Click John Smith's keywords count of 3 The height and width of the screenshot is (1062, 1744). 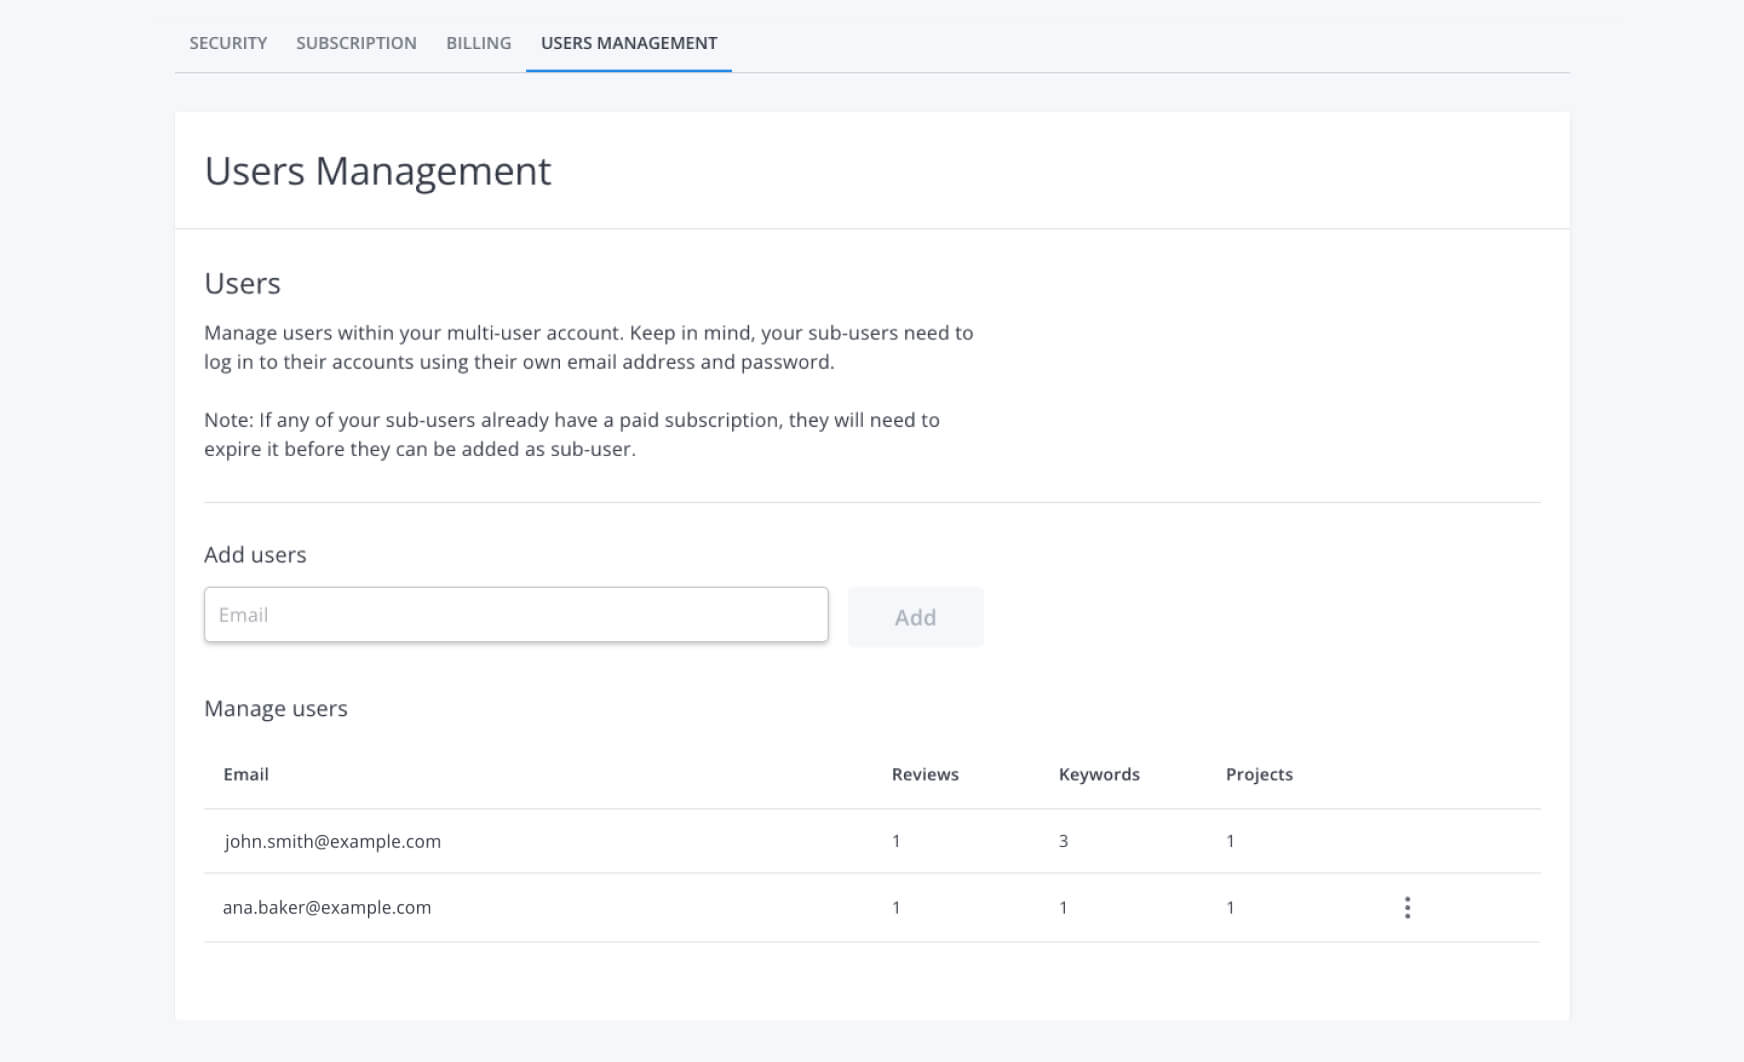pos(1063,842)
